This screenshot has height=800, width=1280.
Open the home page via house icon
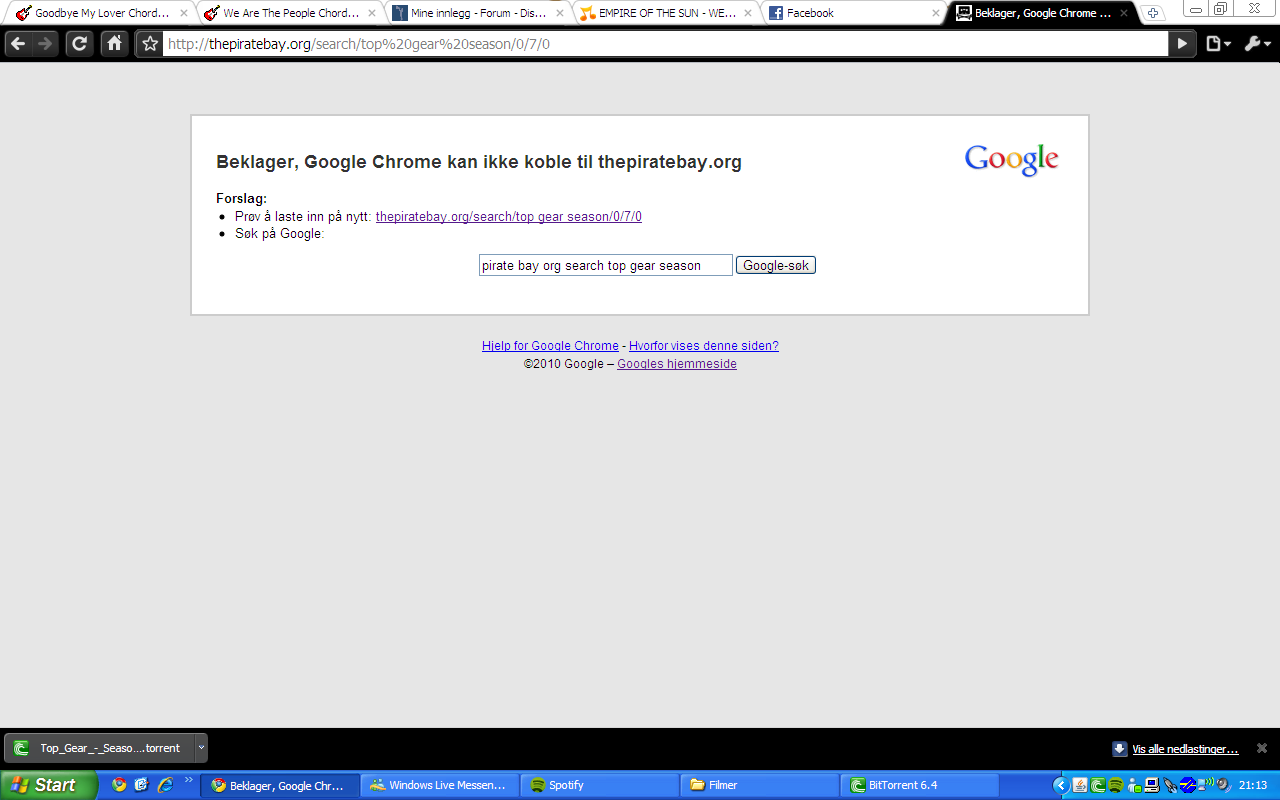pyautogui.click(x=114, y=44)
